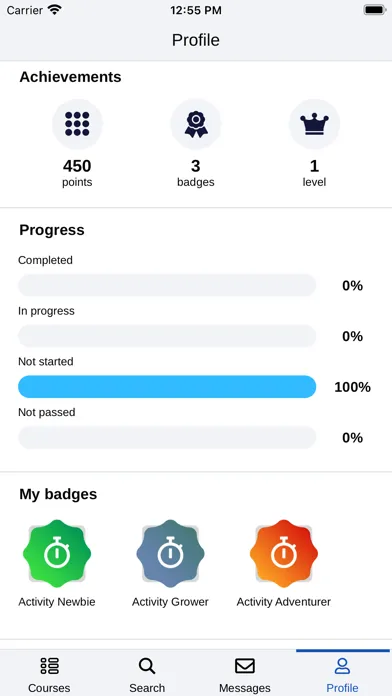Tap the Search magnifier icon
Image resolution: width=392 pixels, height=696 pixels.
tap(147, 666)
